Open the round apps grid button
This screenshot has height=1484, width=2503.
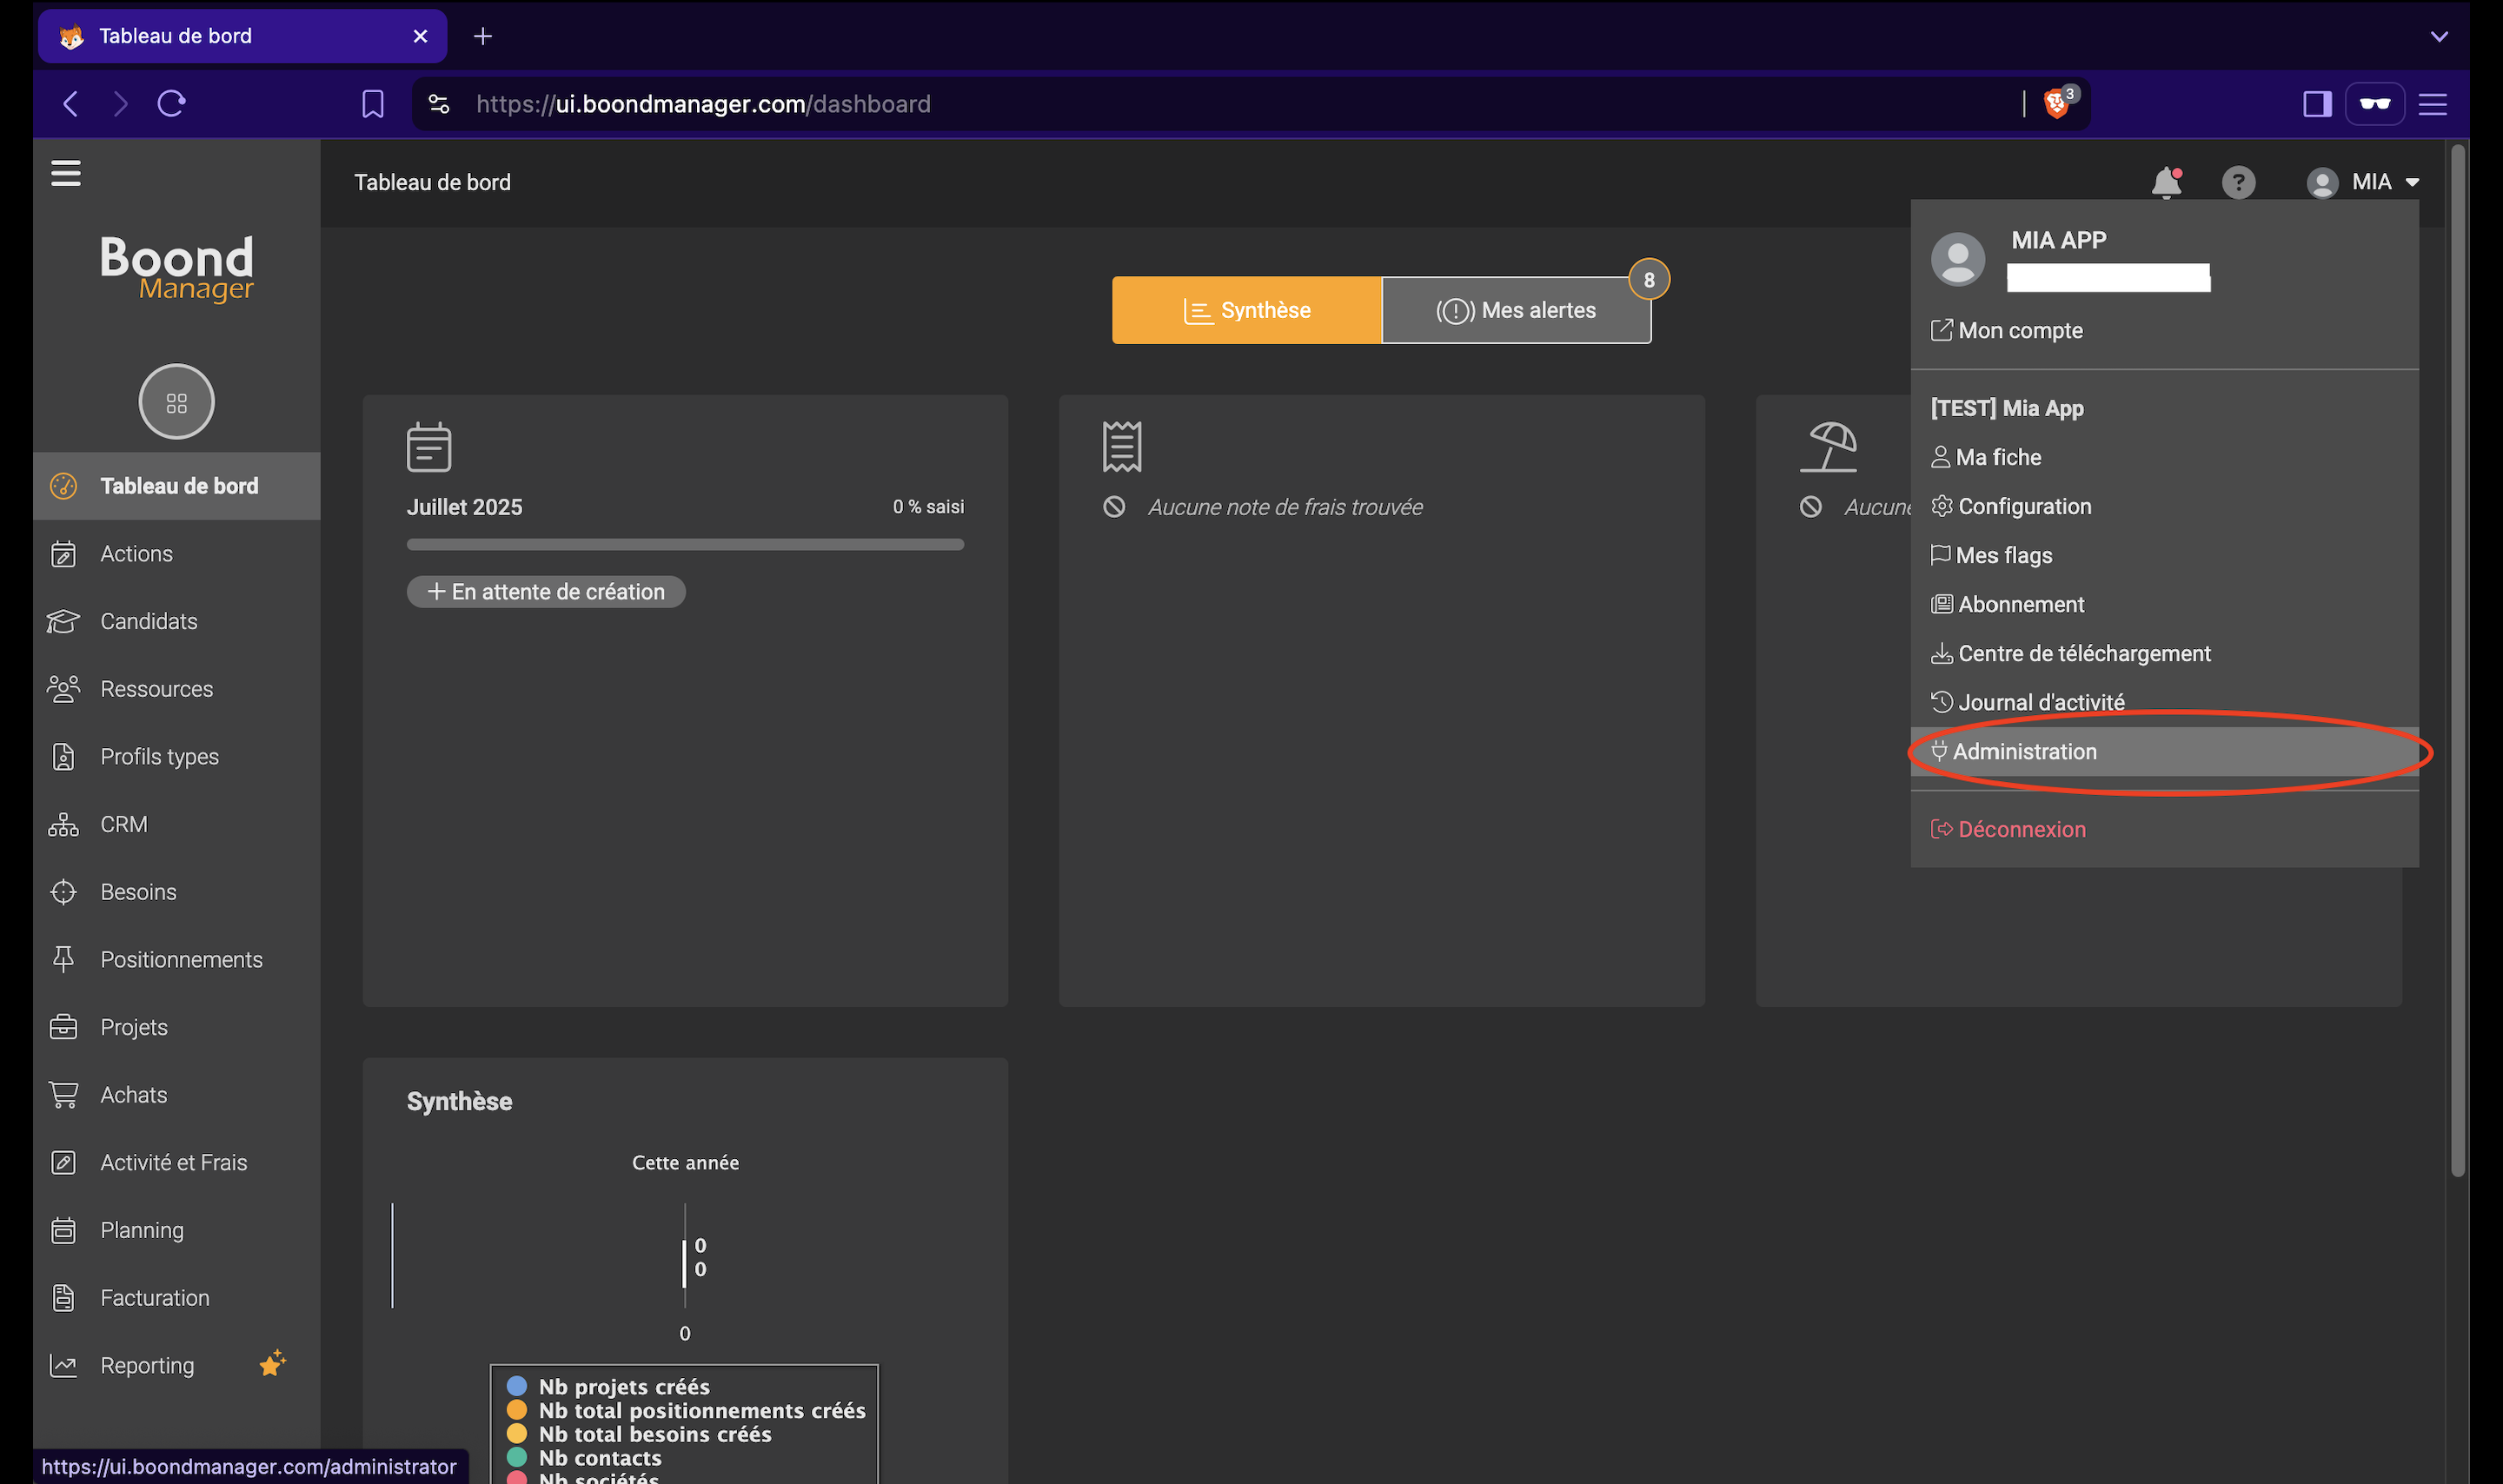[x=176, y=402]
